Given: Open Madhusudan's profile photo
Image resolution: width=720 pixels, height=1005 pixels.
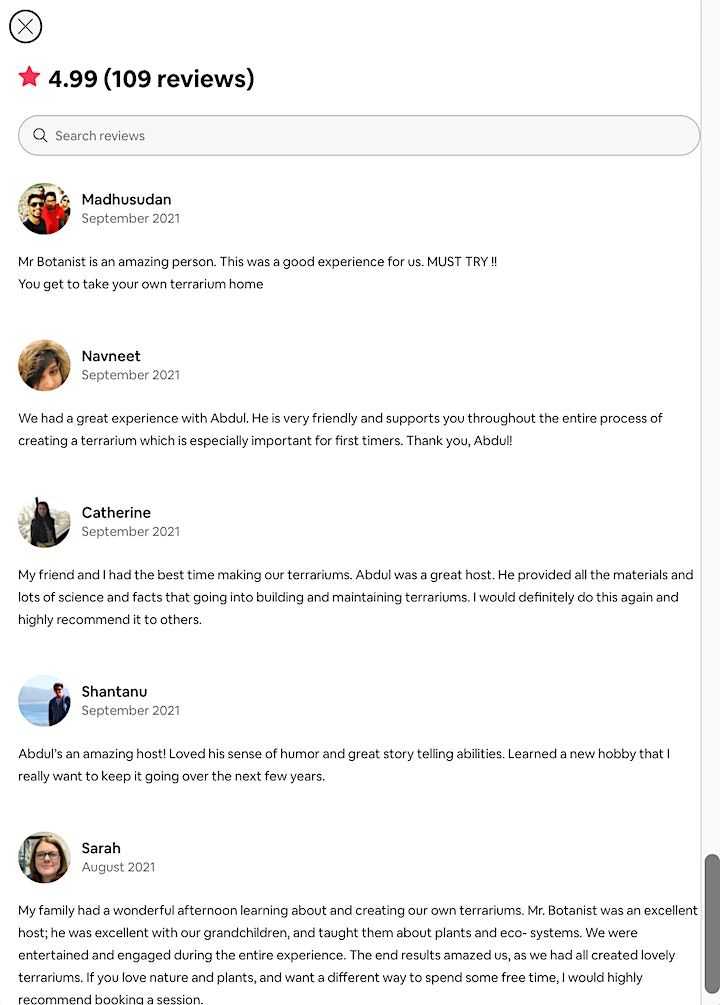Looking at the screenshot, I should pyautogui.click(x=44, y=209).
